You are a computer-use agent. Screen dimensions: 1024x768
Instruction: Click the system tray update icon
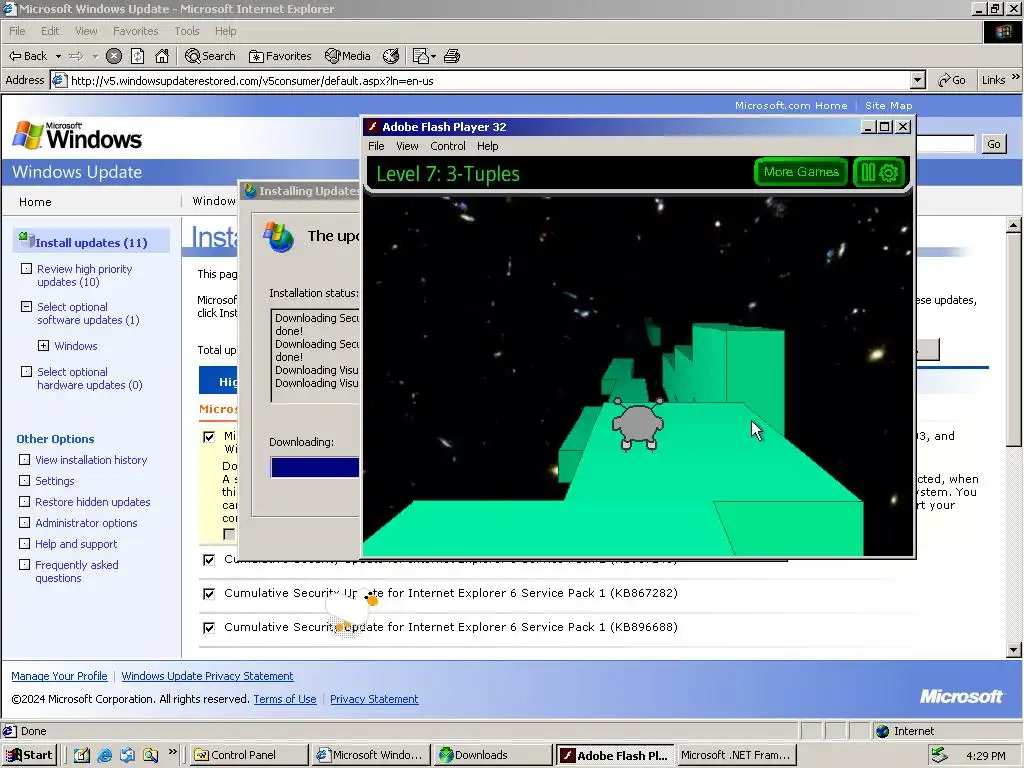click(939, 755)
